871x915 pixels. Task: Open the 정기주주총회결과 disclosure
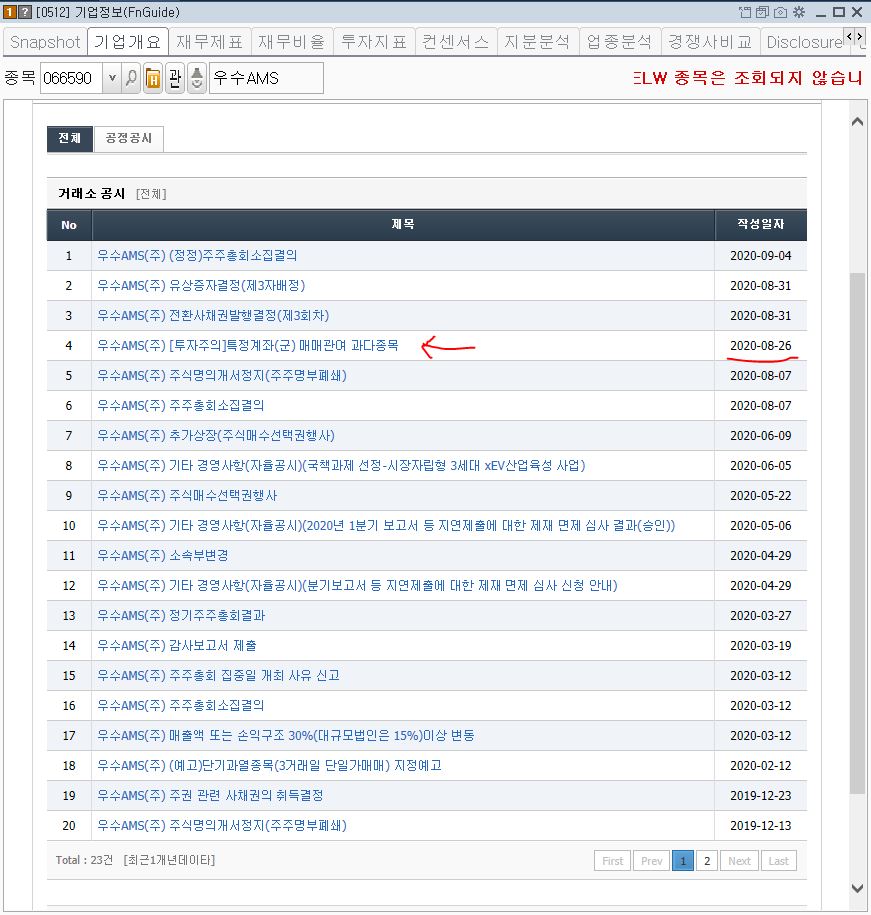click(181, 616)
